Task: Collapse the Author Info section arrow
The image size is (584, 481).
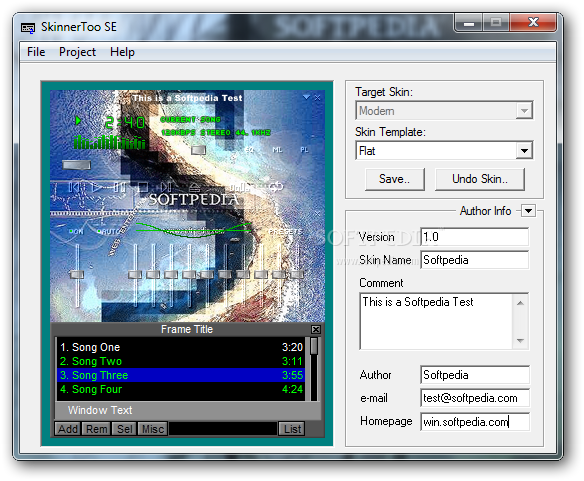Action: pyautogui.click(x=528, y=211)
